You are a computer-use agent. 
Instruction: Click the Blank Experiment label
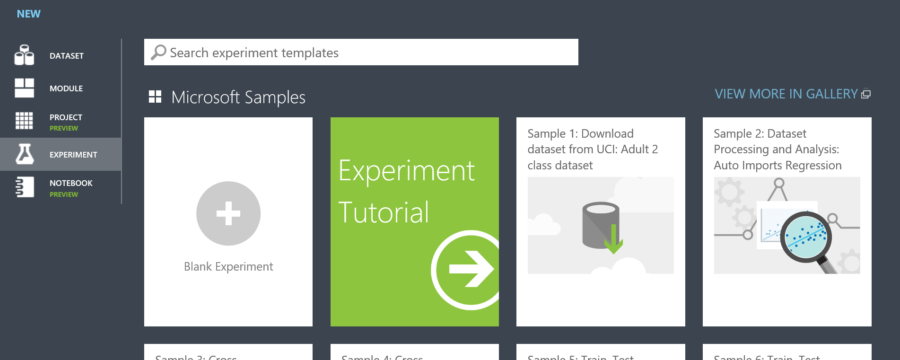coord(228,266)
